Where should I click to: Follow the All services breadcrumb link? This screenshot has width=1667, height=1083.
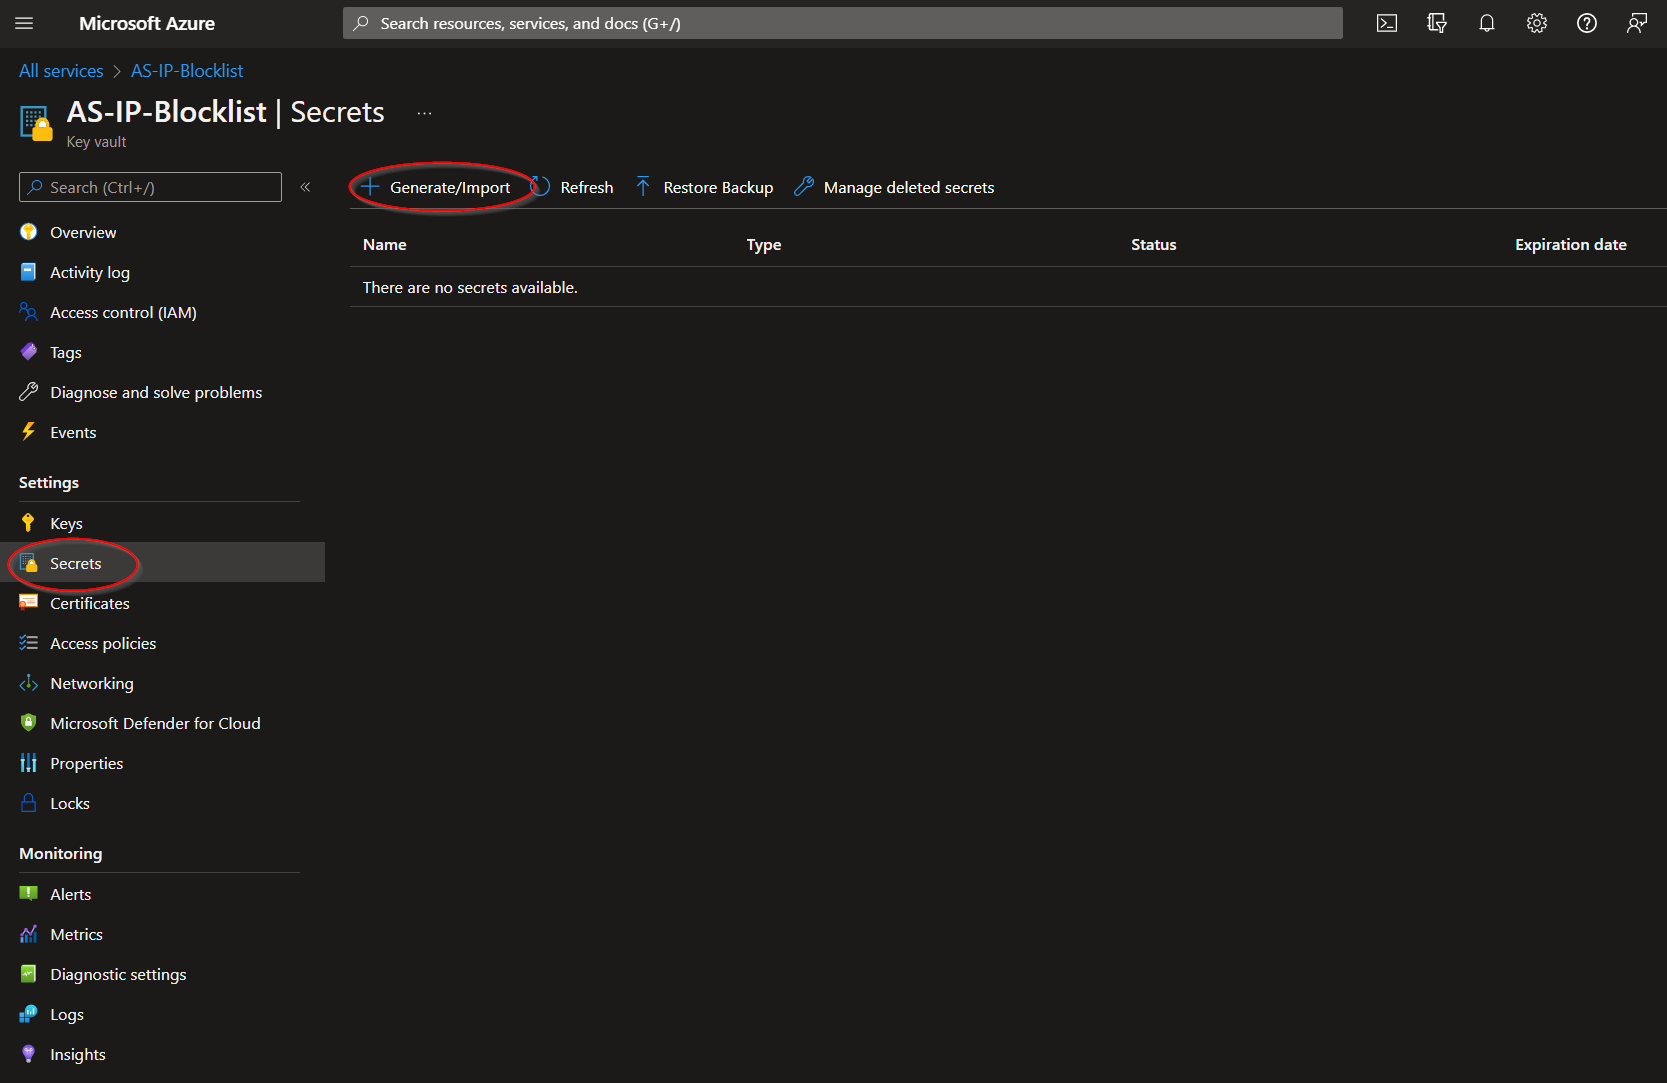click(61, 71)
